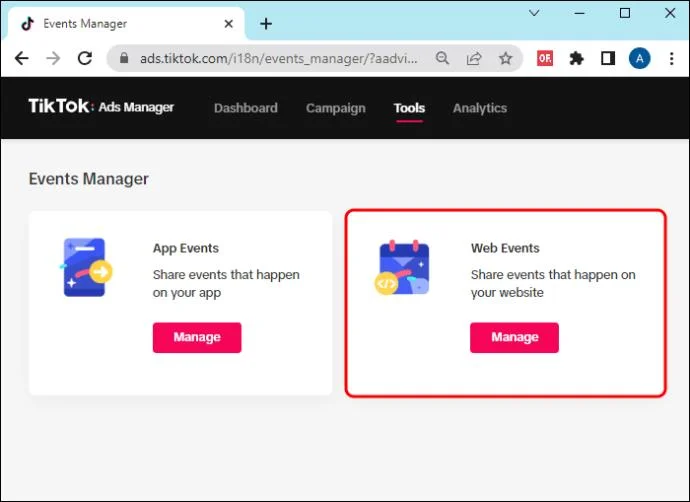Click the TikTok favicon on the tab

28,23
